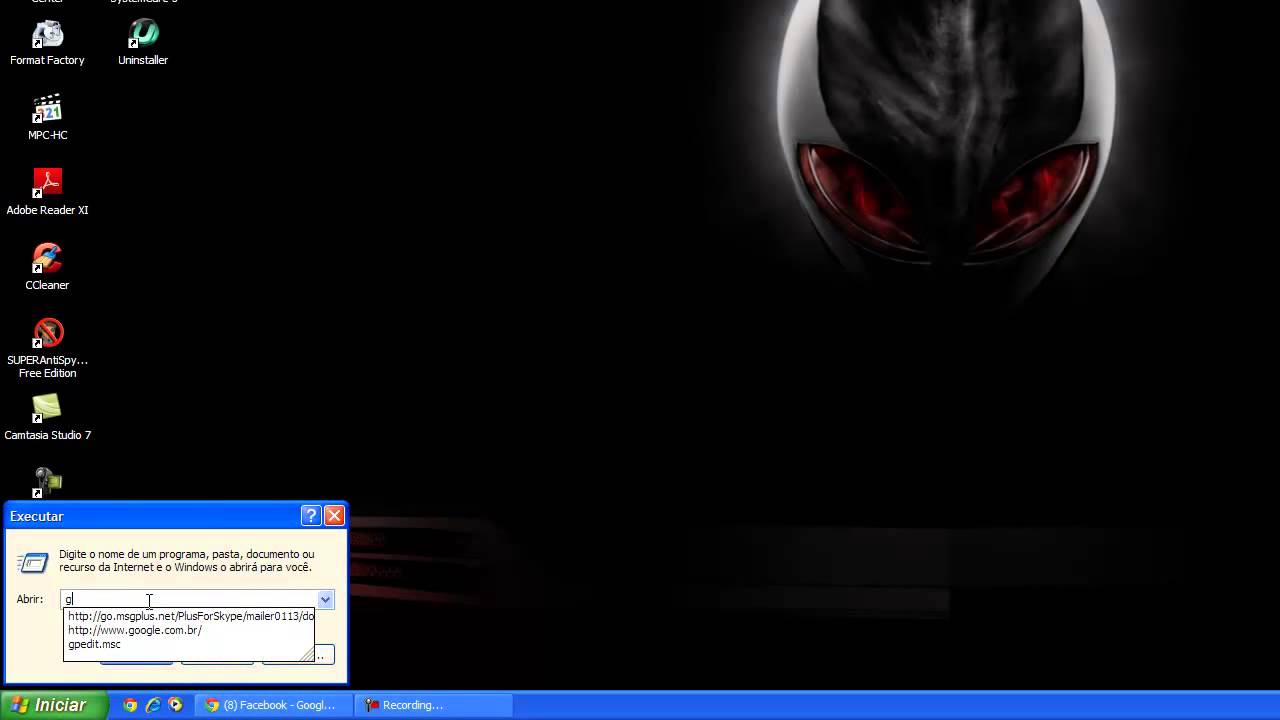Screen dimensions: 1280x720
Task: Open the Format Factory desktop shortcut
Action: click(47, 43)
